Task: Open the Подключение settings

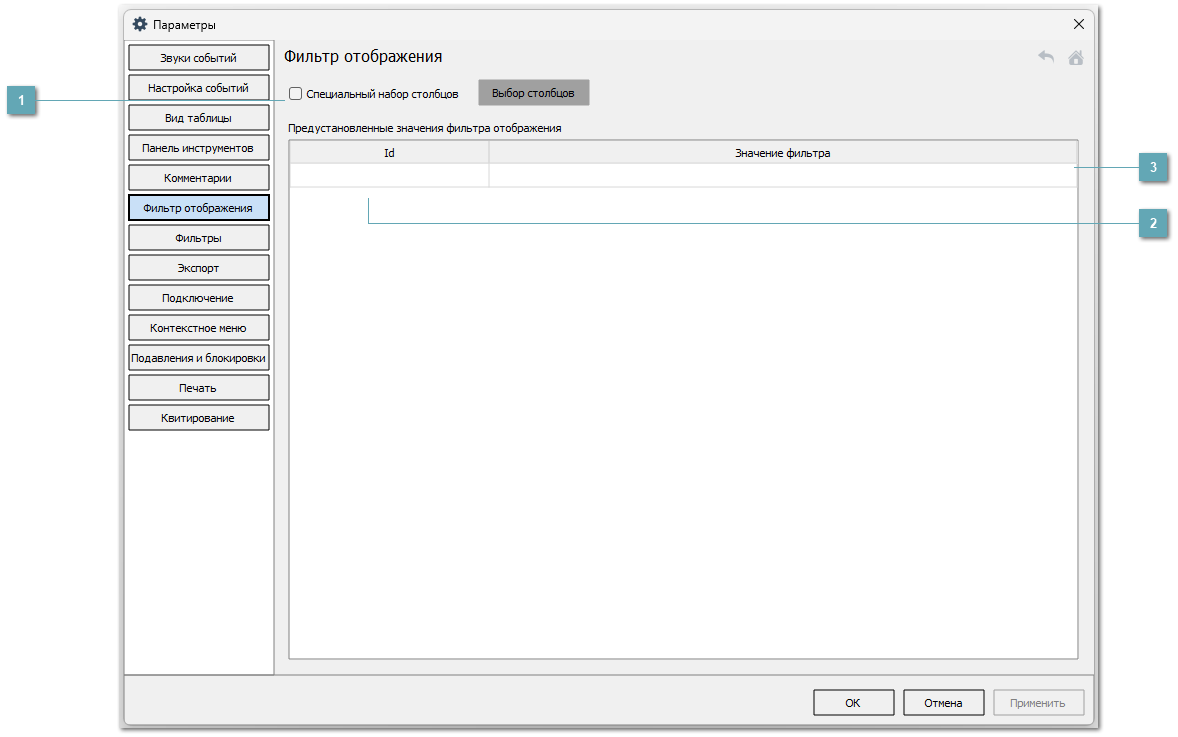Action: tap(198, 298)
